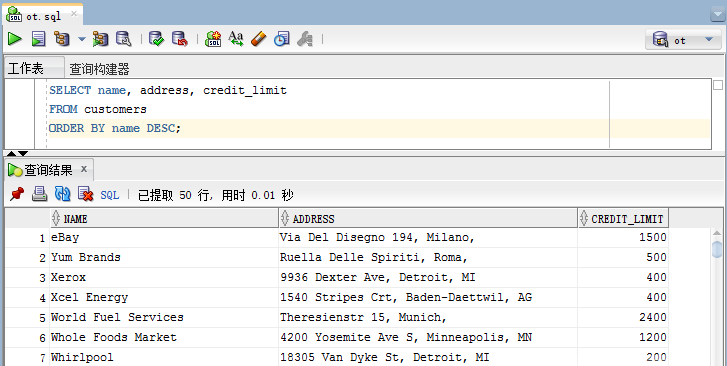
Task: Click the SQL link in results toolbar
Action: tap(110, 195)
